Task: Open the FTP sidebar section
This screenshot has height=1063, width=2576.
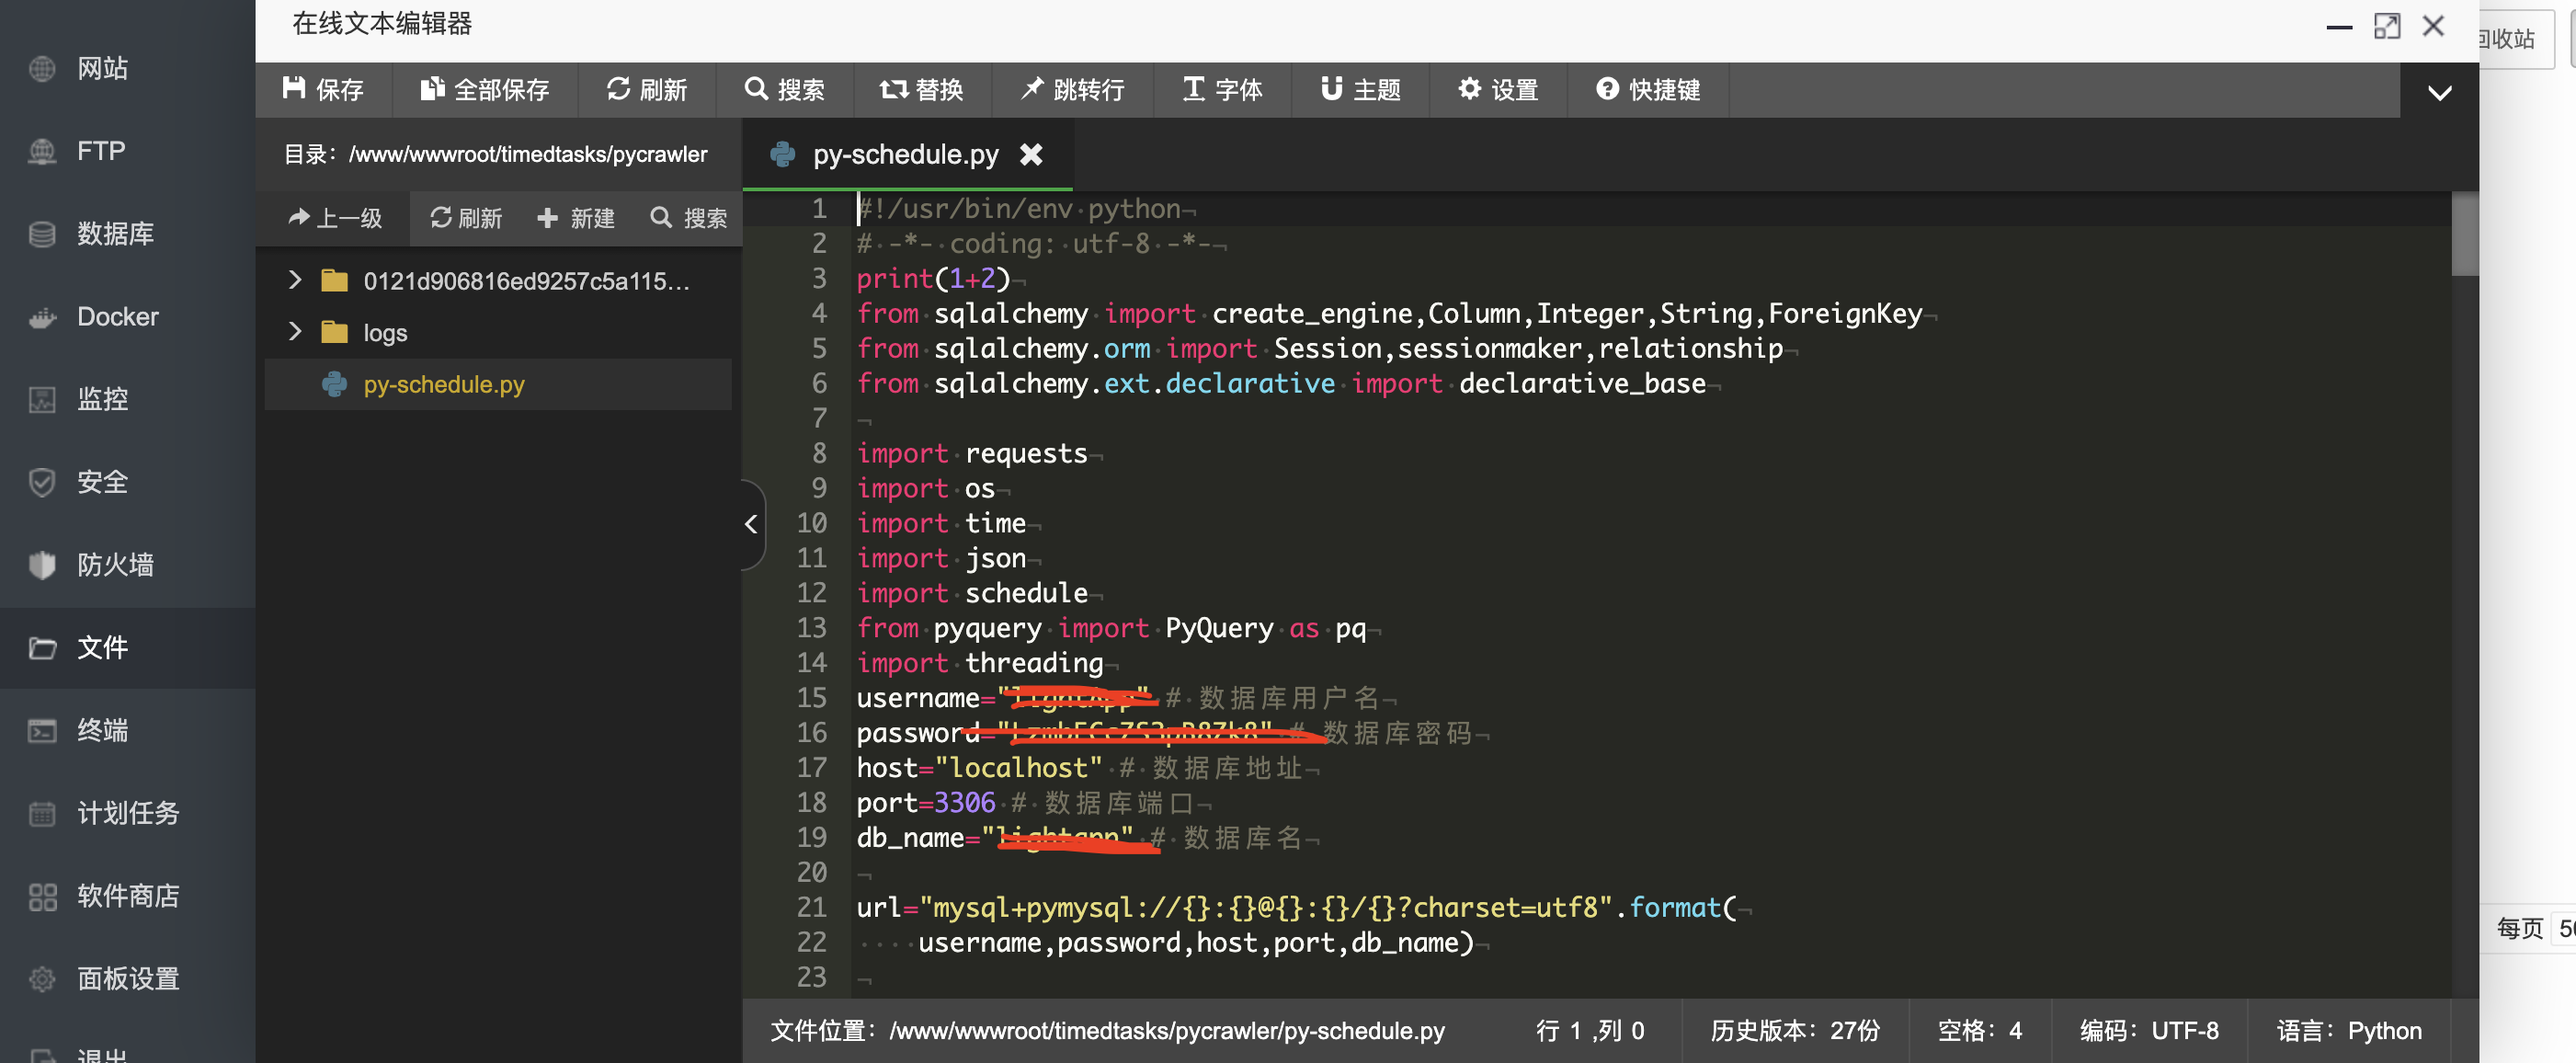Action: 100,151
